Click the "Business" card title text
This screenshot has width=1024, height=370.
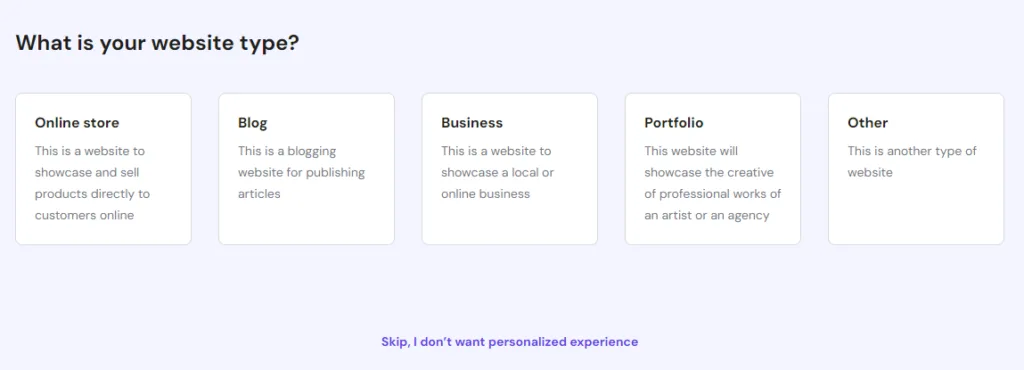(x=472, y=123)
